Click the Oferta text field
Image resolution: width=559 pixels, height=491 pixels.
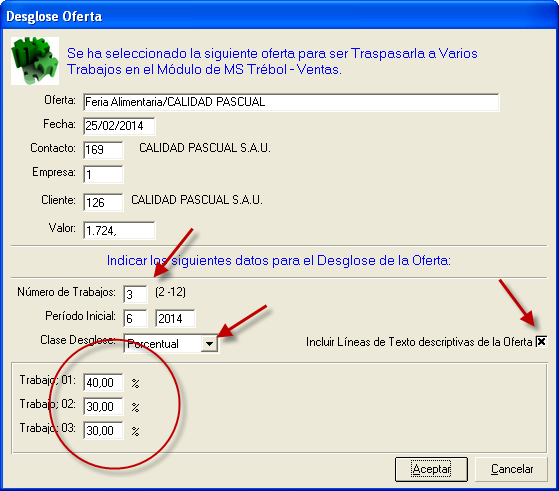291,102
